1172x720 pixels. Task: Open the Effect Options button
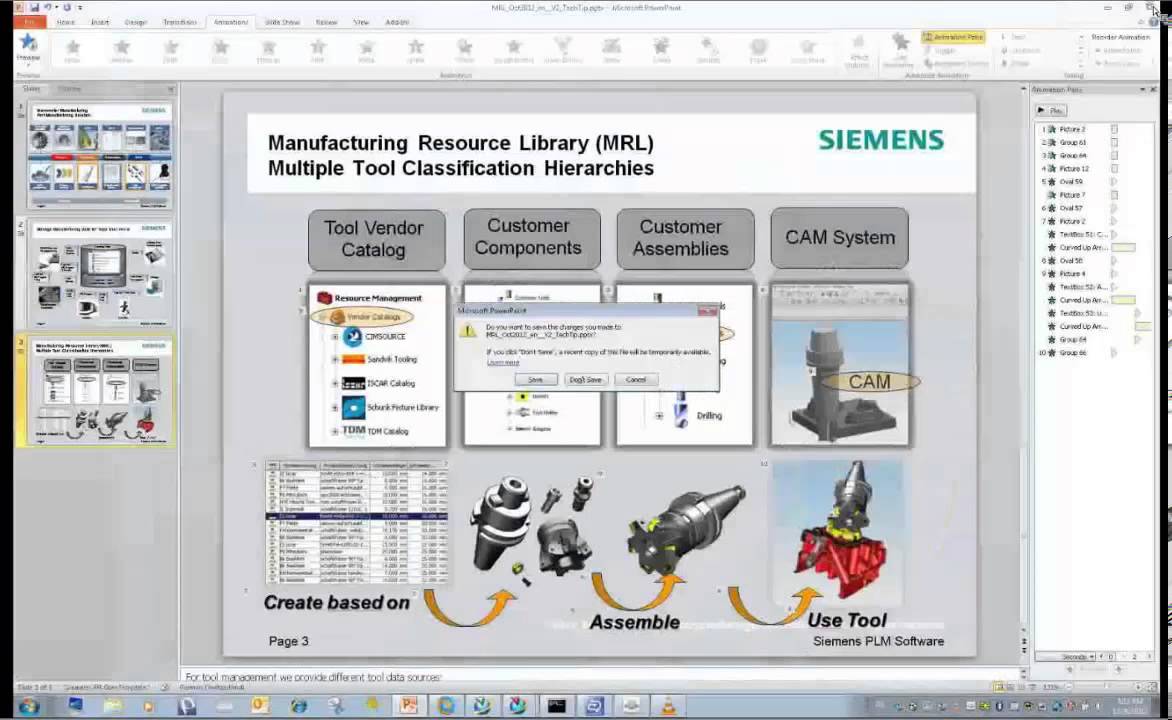[858, 51]
